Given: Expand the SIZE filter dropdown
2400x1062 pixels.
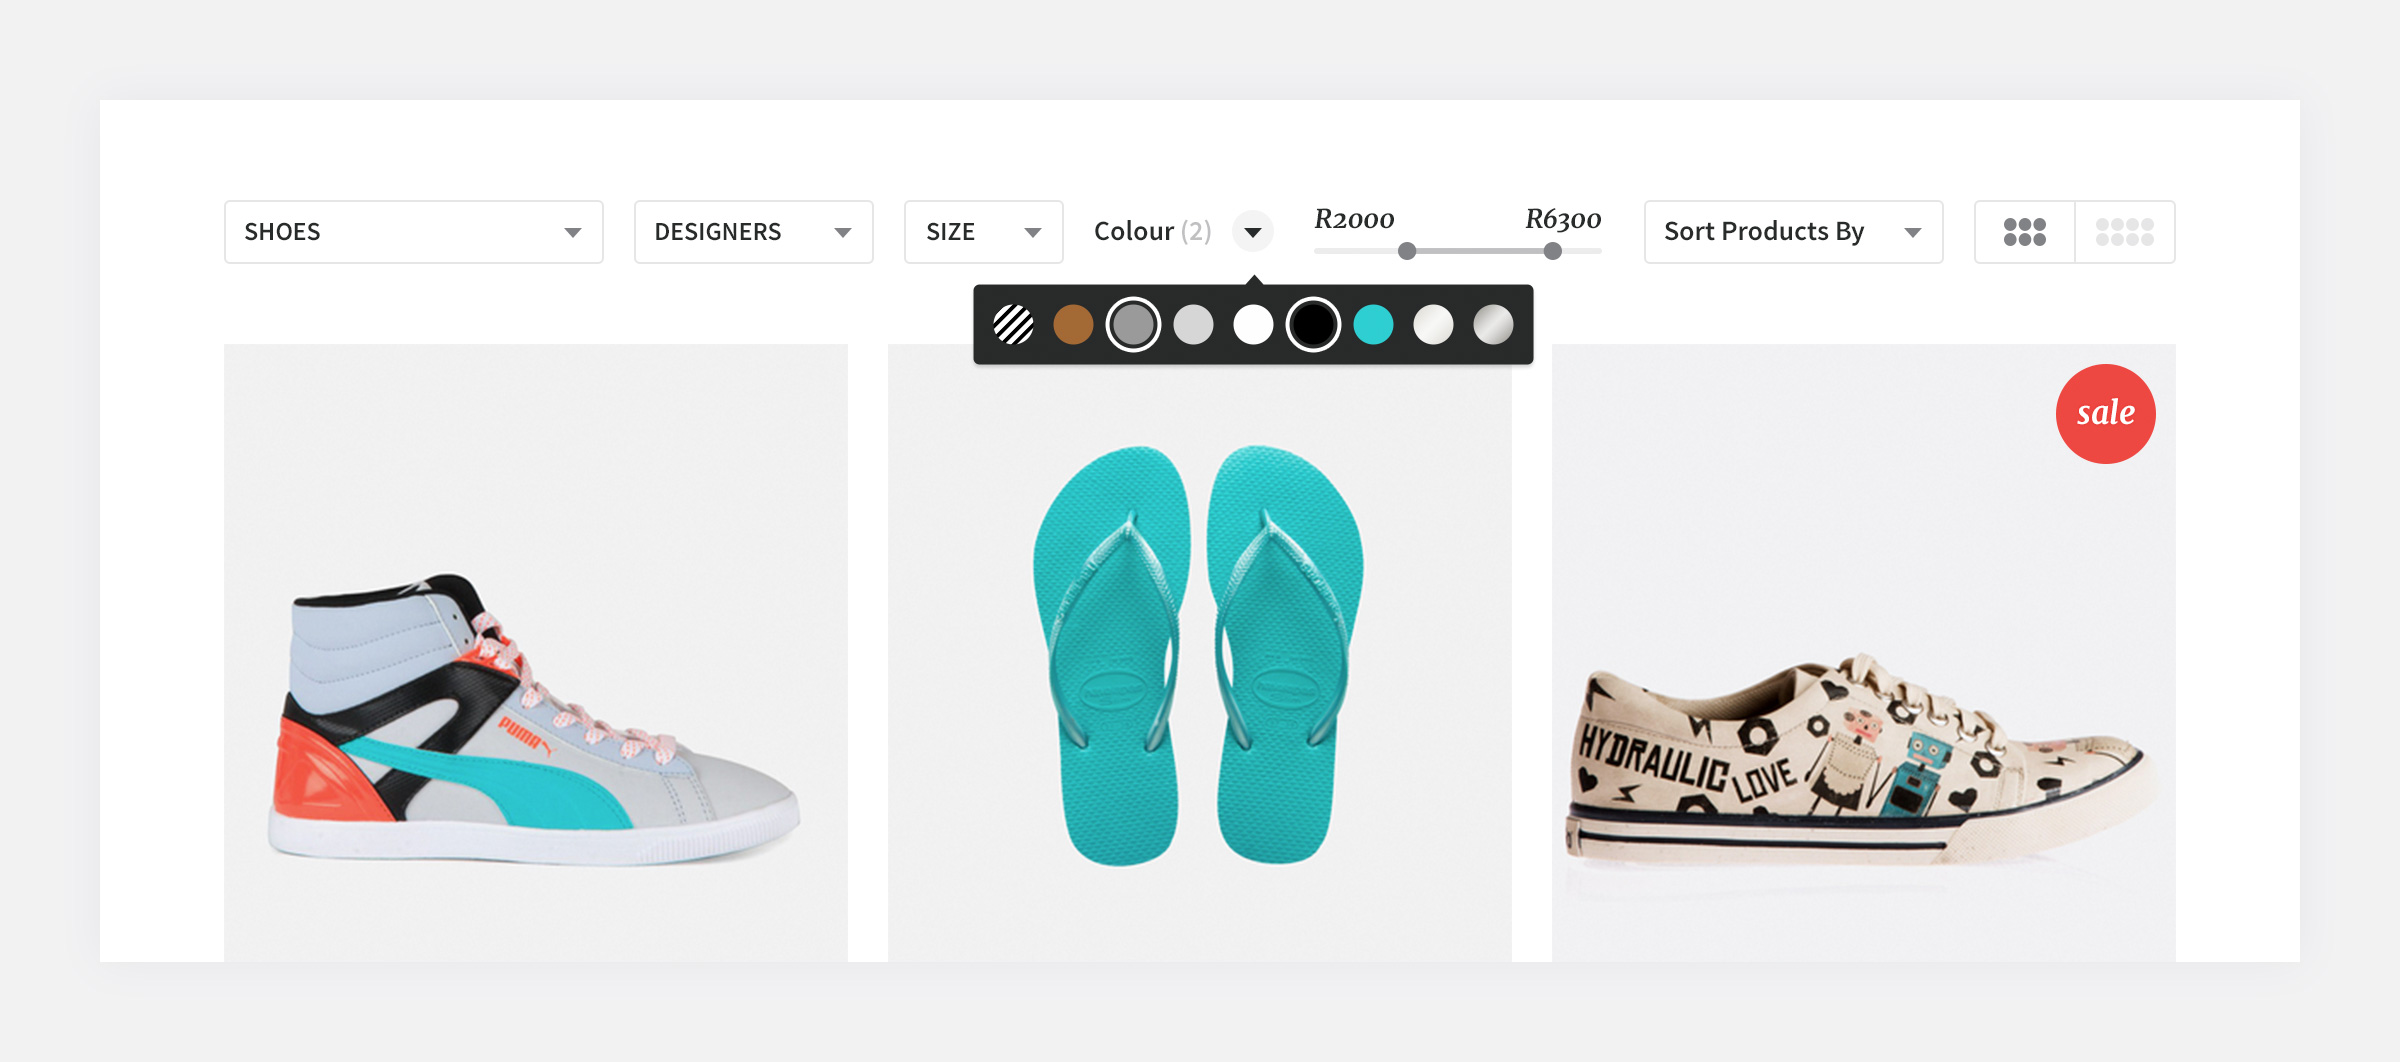Looking at the screenshot, I should [x=984, y=232].
